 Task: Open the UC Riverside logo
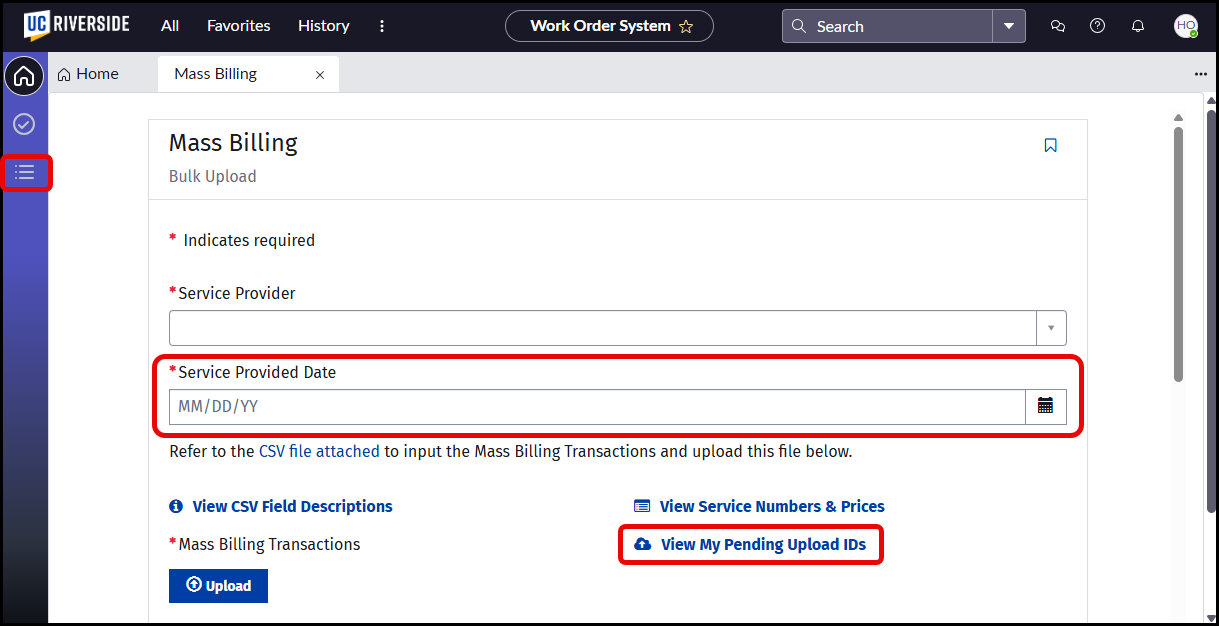[76, 26]
